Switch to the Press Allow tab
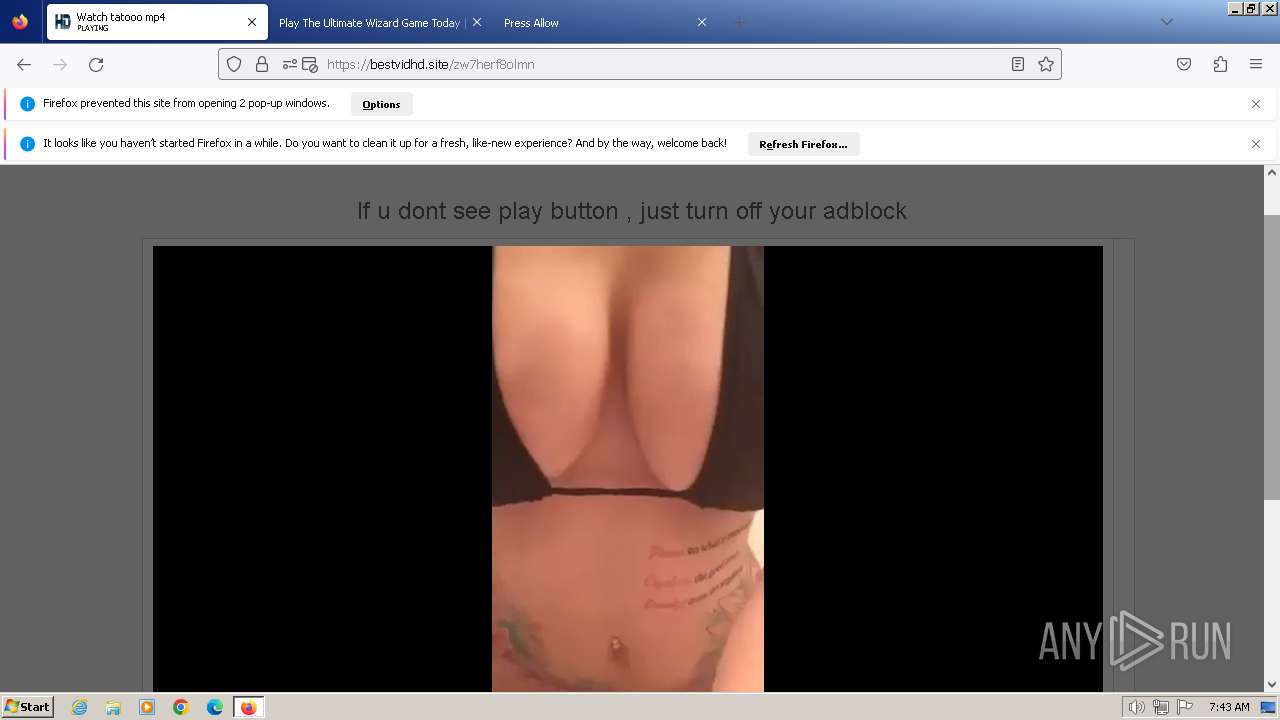Image resolution: width=1280 pixels, height=720 pixels. (x=604, y=22)
